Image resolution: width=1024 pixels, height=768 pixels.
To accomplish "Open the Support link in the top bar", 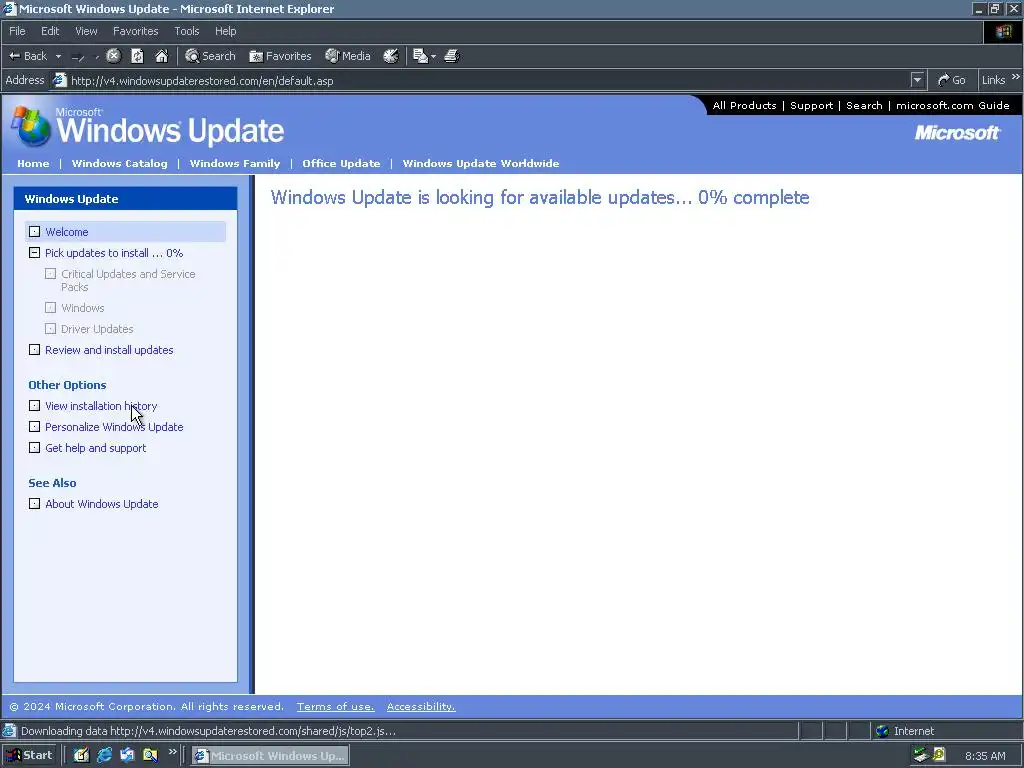I will pos(812,105).
